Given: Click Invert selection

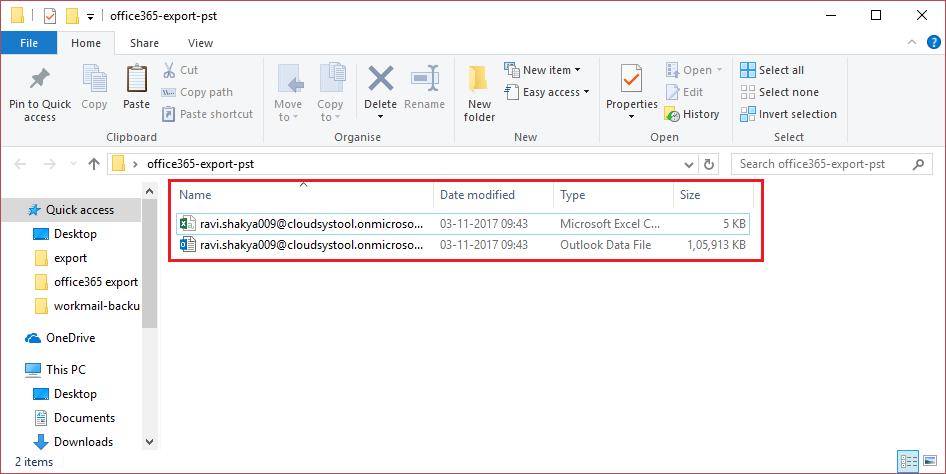Looking at the screenshot, I should [789, 114].
